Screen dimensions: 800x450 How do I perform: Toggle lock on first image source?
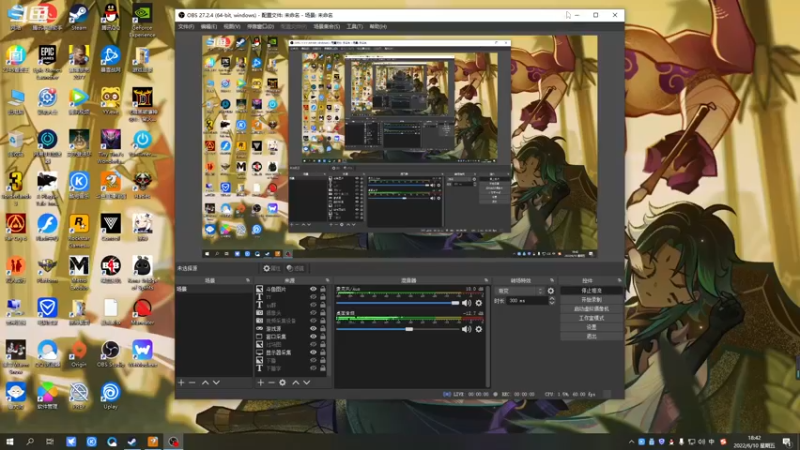click(x=323, y=289)
